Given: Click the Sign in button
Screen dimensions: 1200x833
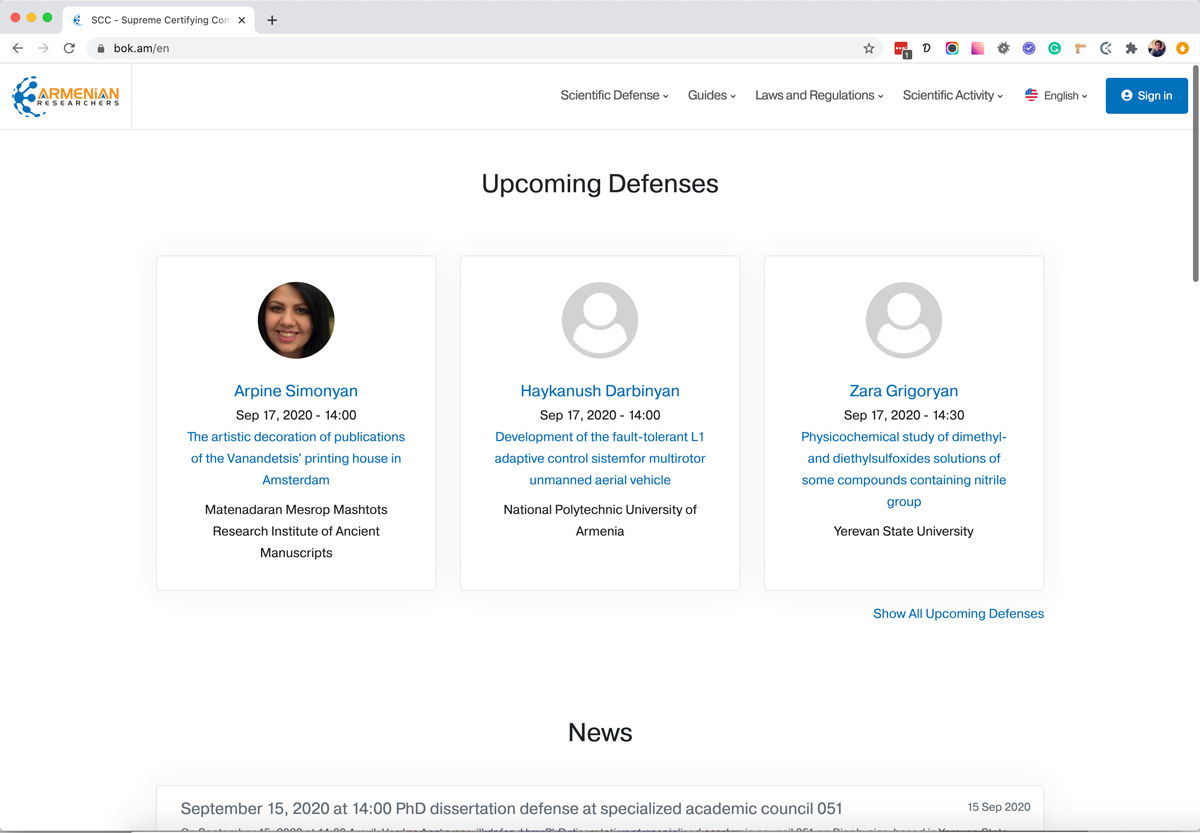Looking at the screenshot, I should pyautogui.click(x=1146, y=96).
